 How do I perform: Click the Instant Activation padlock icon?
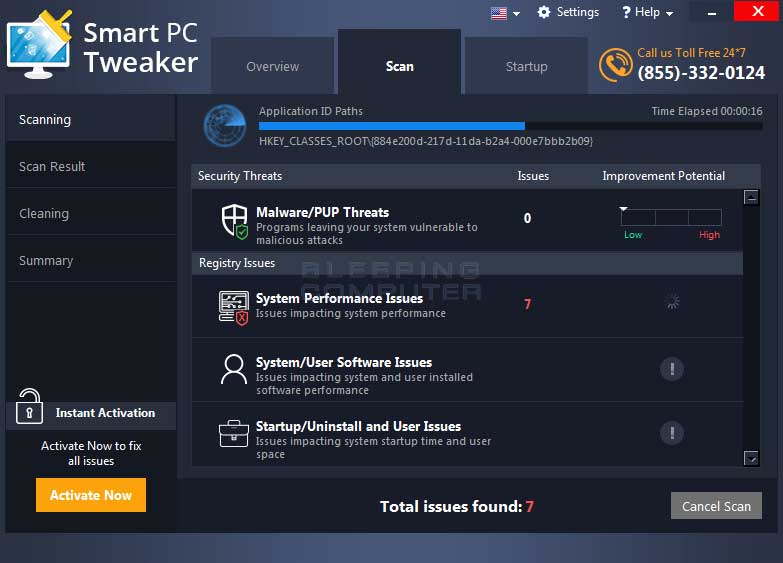click(29, 407)
